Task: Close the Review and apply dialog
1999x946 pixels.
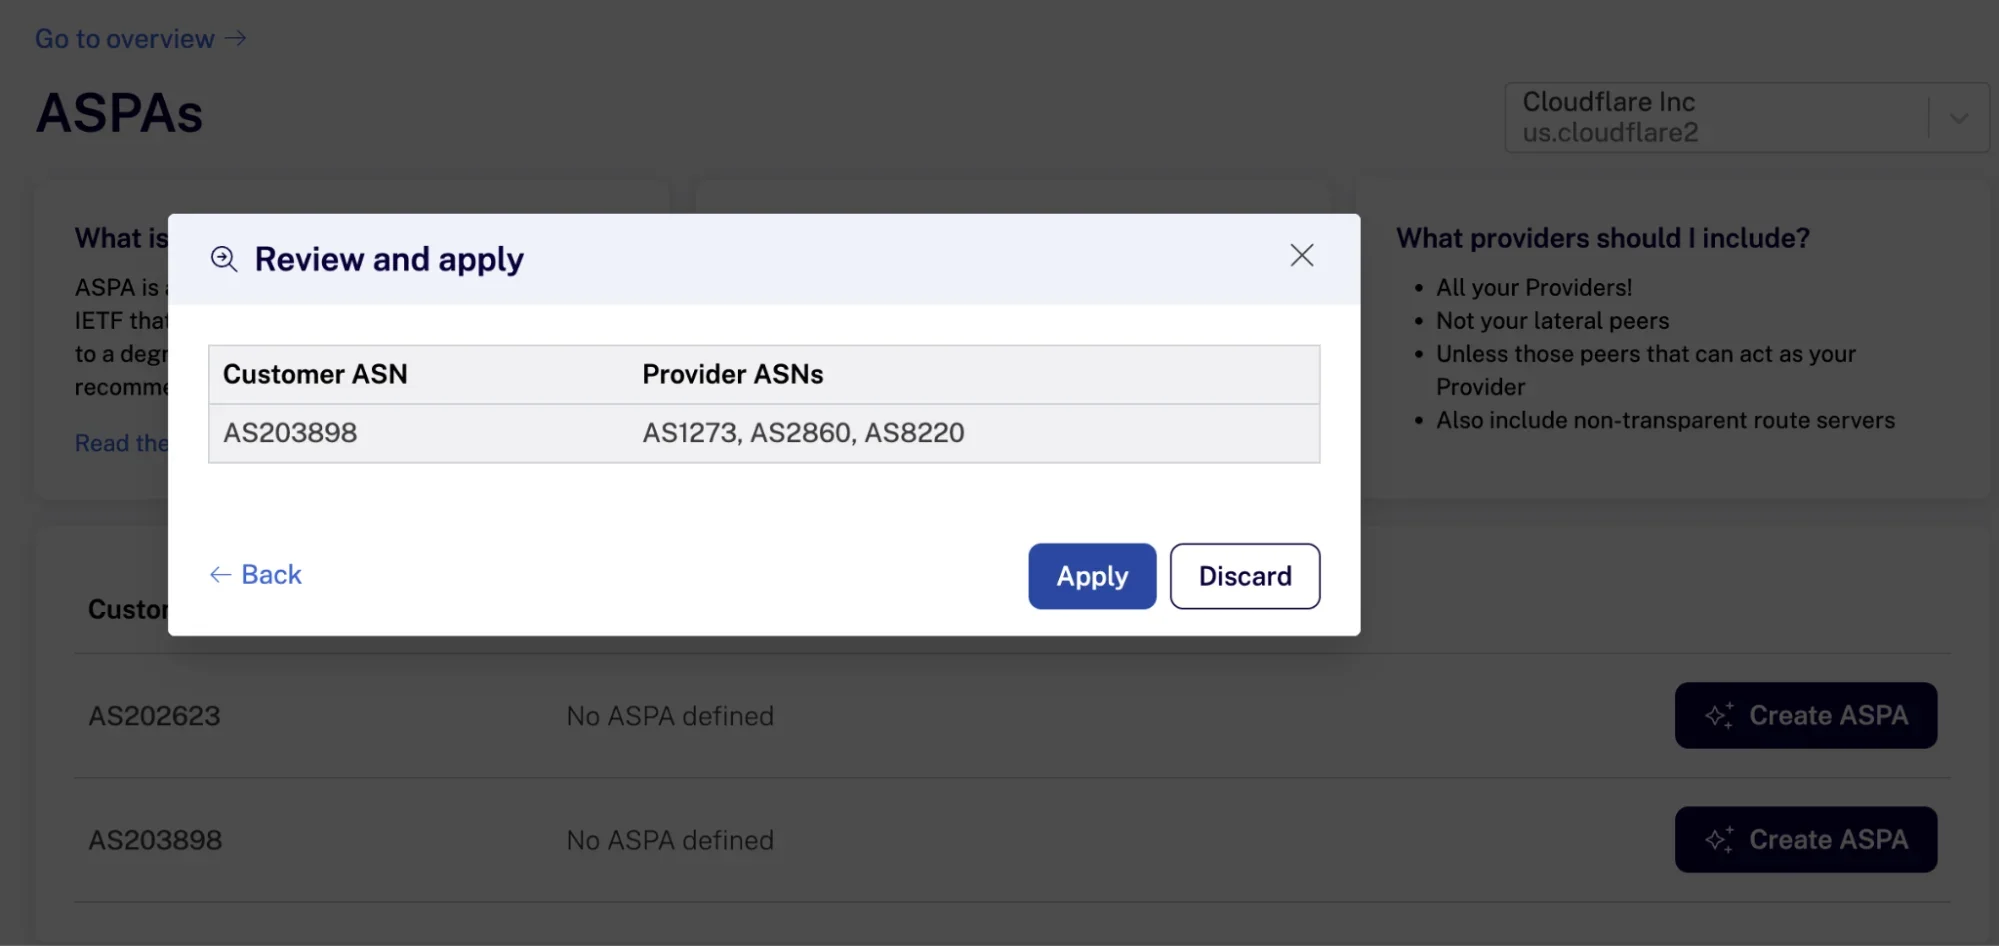Action: 1301,255
